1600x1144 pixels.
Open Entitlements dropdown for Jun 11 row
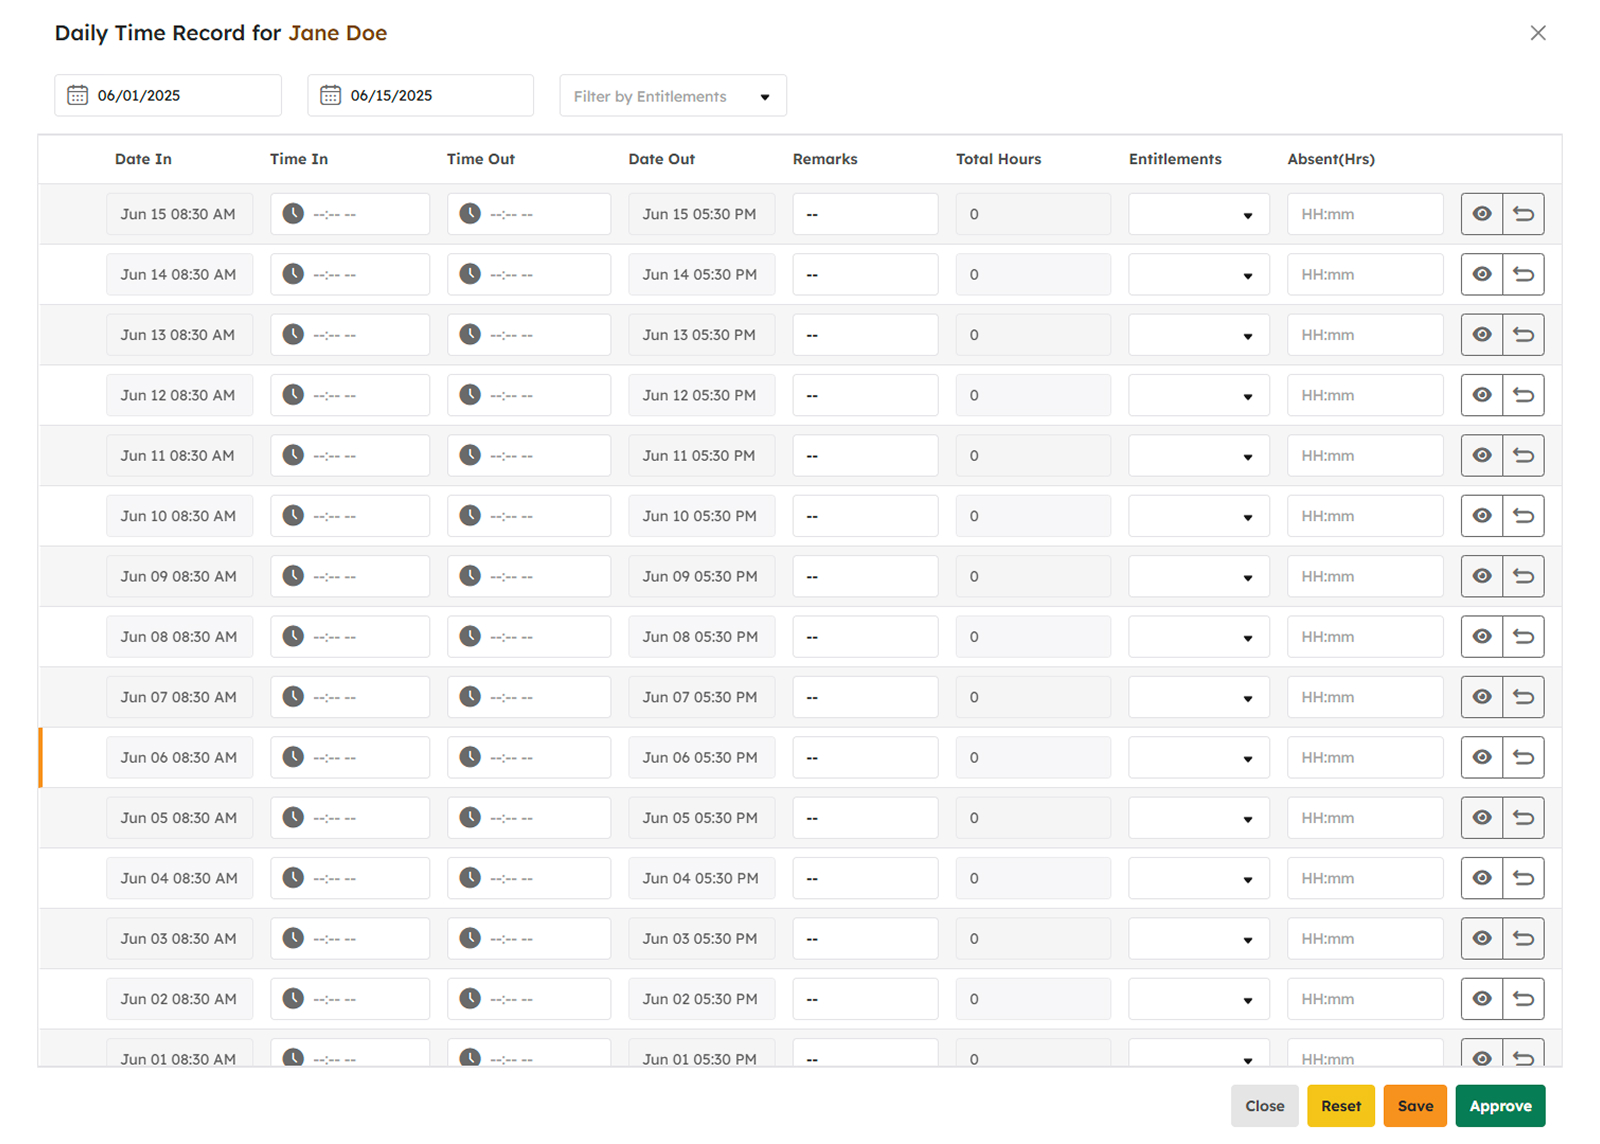[x=1199, y=455]
